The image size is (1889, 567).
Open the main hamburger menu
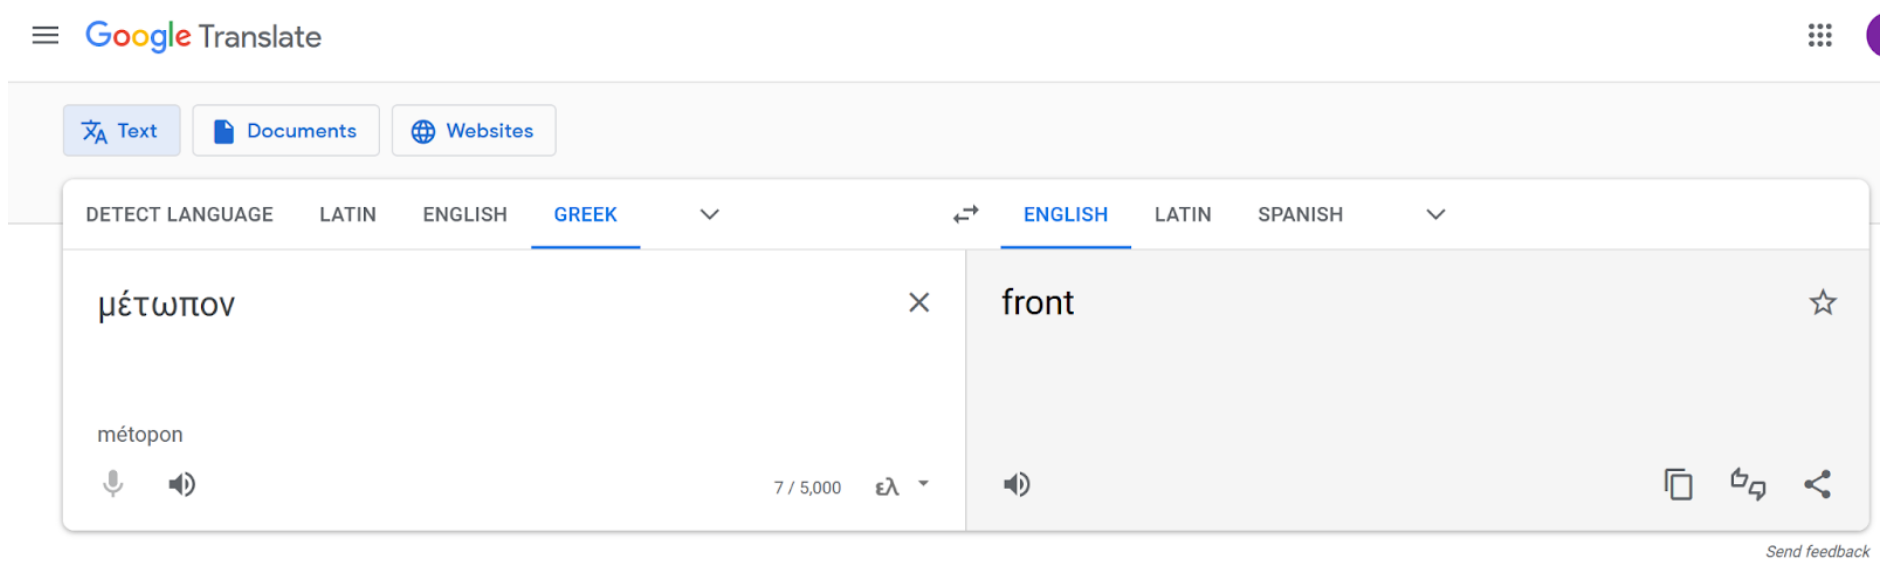point(45,36)
